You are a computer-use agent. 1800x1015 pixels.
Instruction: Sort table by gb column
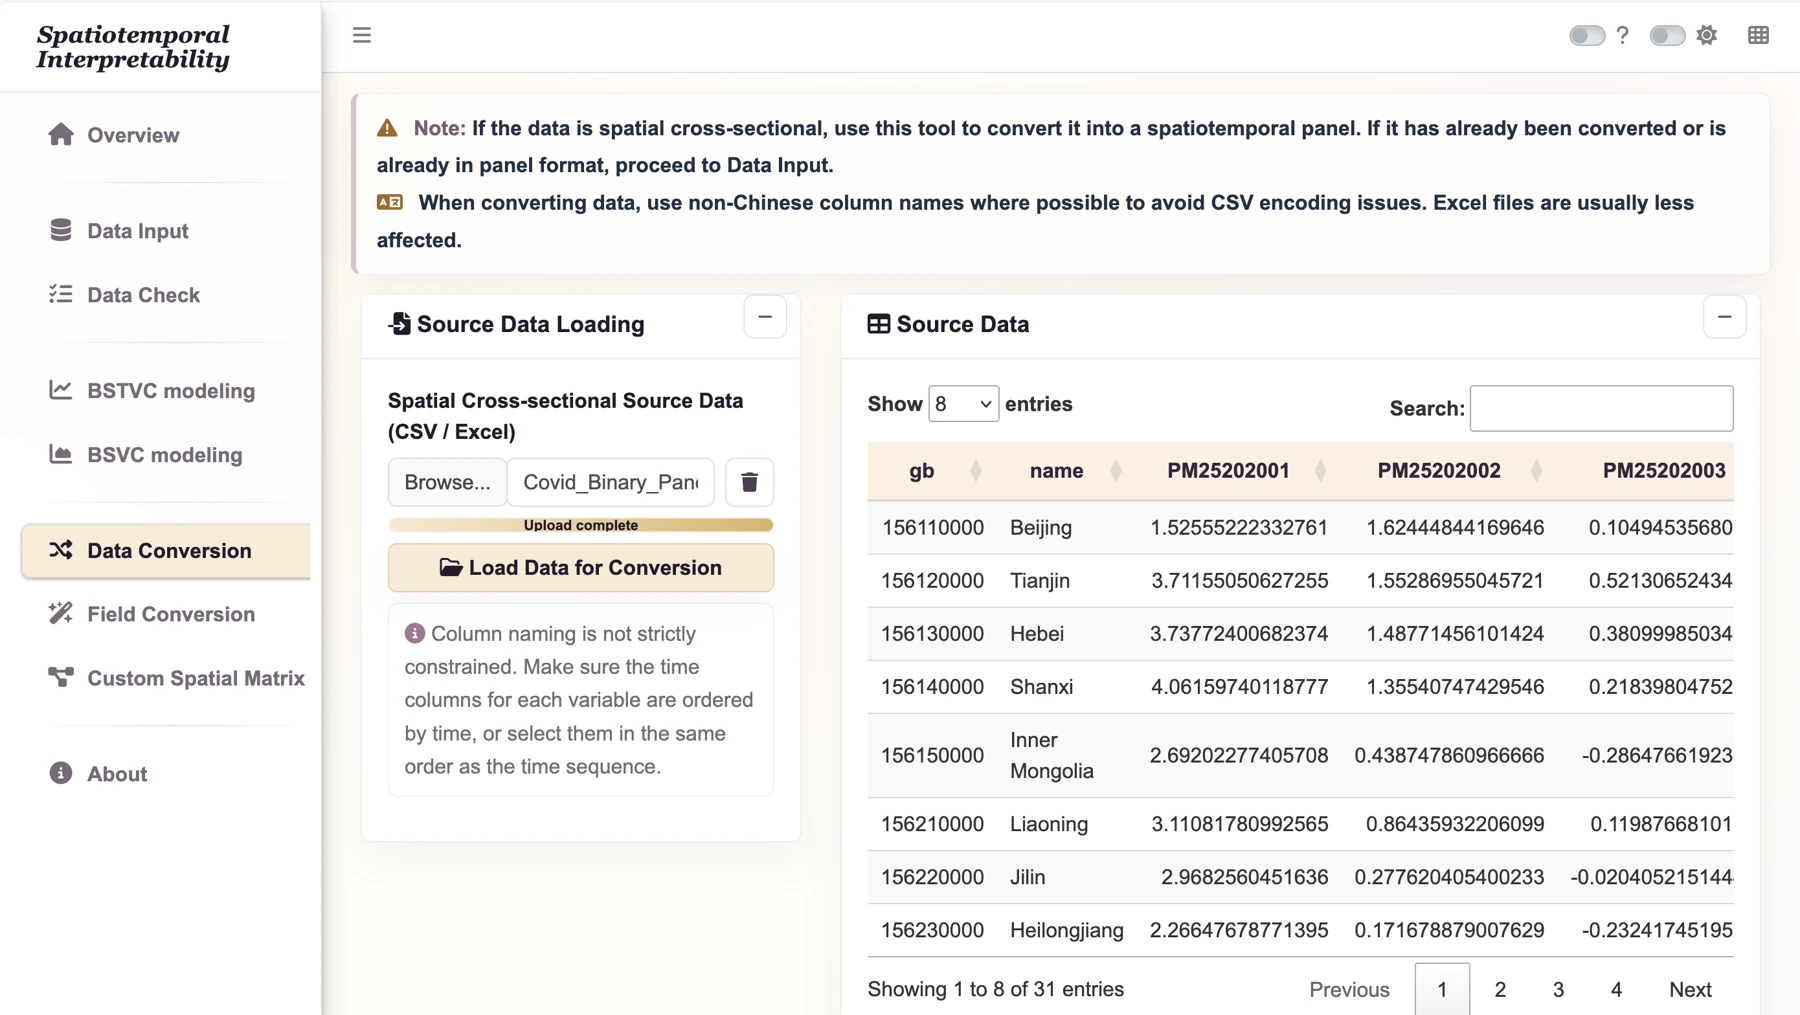931,471
